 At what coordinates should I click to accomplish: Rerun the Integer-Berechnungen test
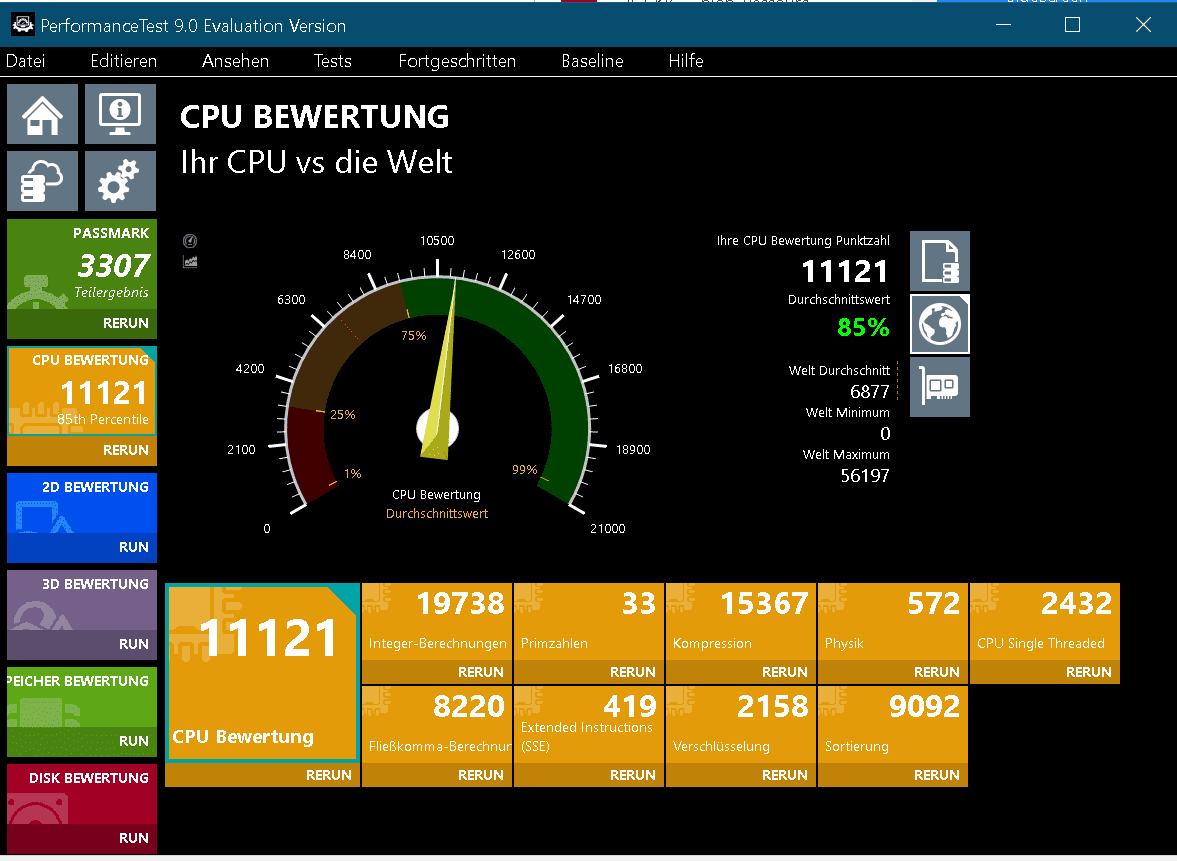(437, 672)
